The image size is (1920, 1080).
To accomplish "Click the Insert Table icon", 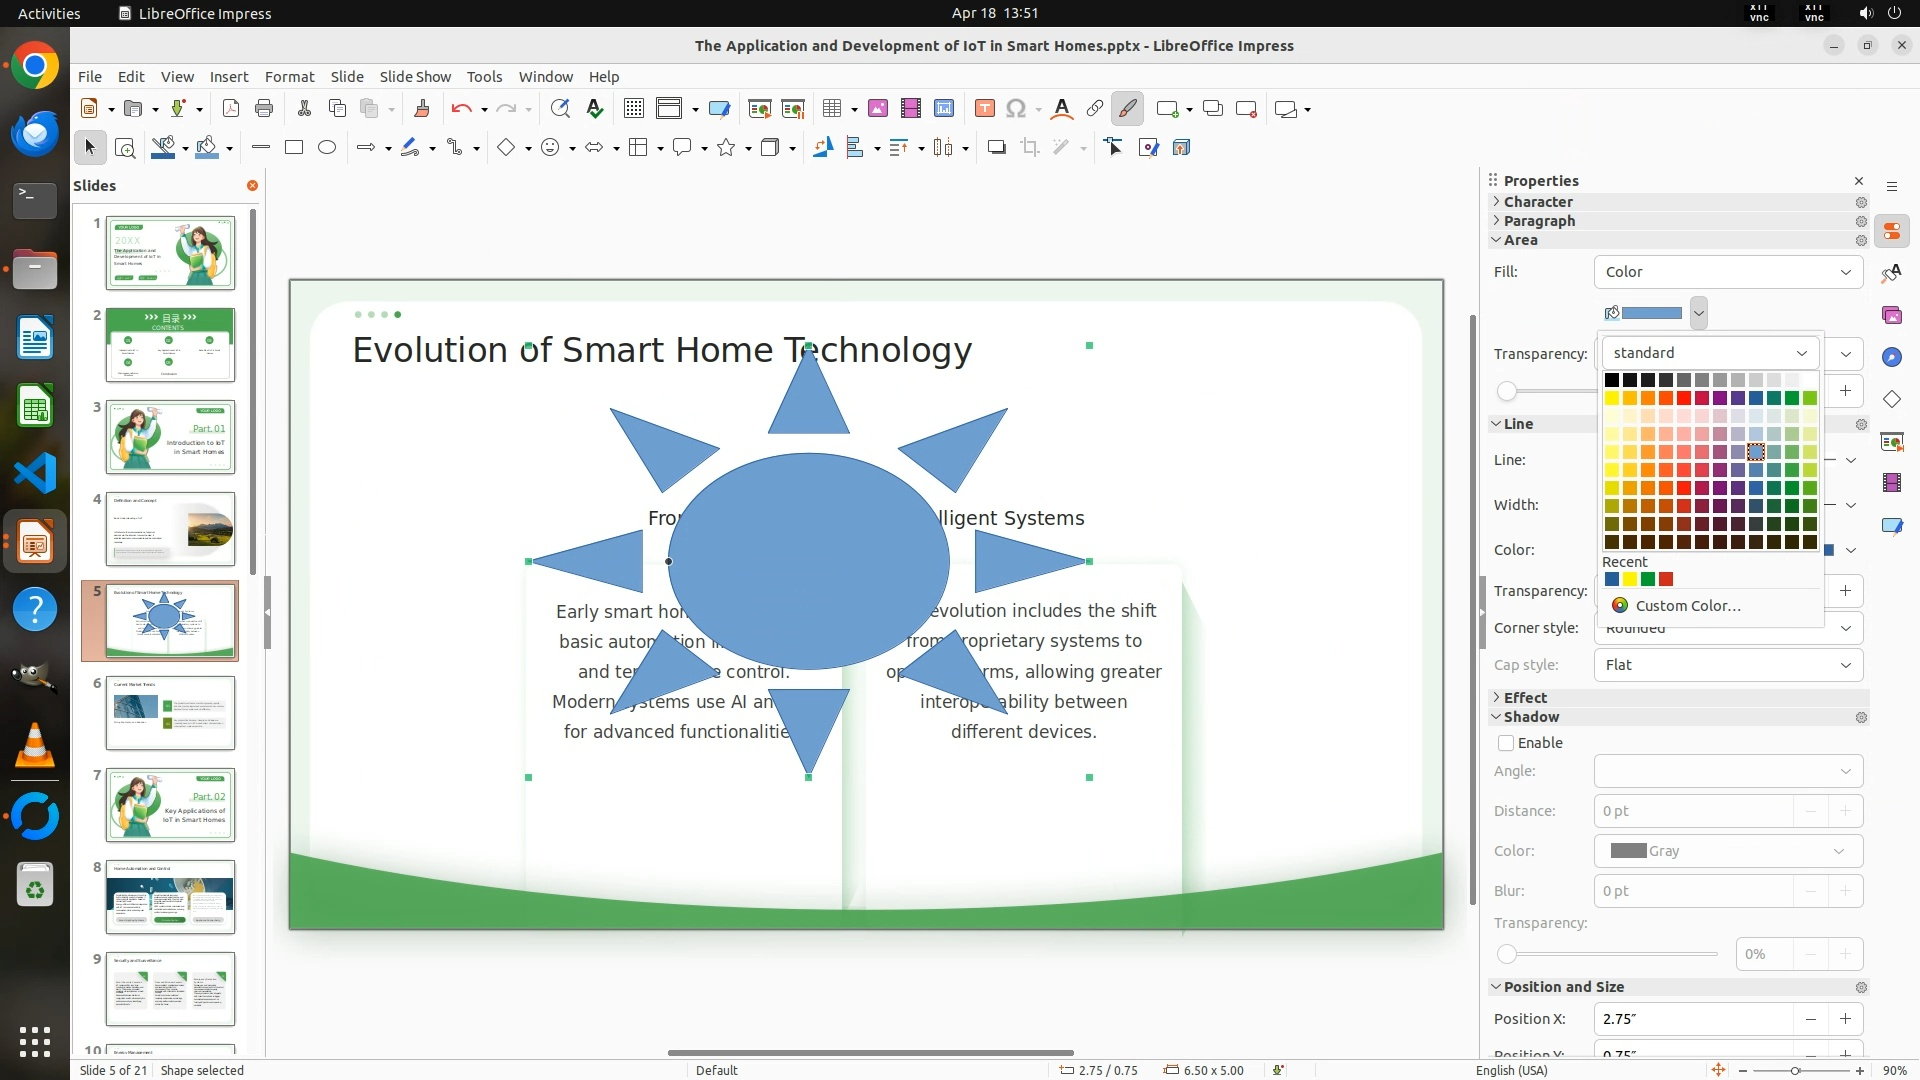I will 832,109.
